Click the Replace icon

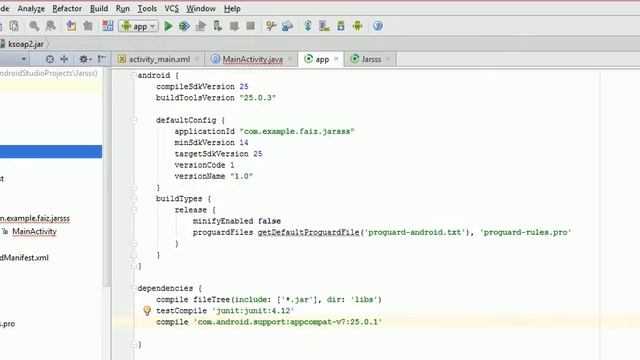[x=51, y=26]
